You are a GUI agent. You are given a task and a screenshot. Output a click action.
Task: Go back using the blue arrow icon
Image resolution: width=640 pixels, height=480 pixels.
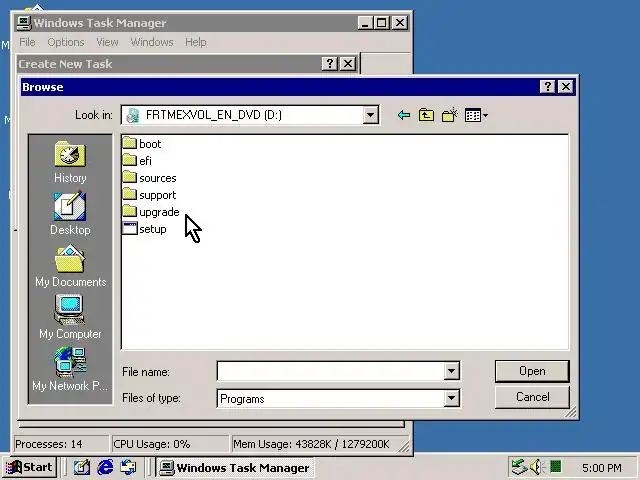(x=404, y=116)
